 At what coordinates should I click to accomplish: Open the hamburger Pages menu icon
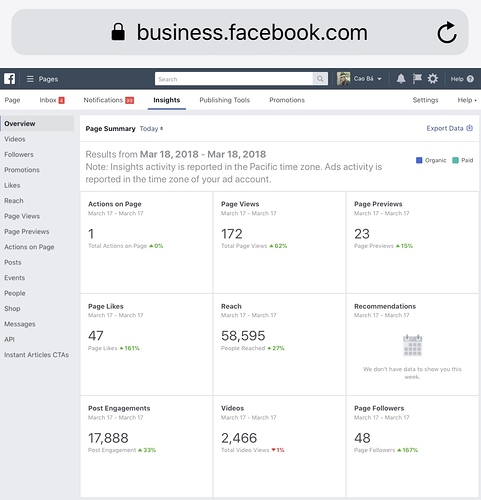pos(30,79)
